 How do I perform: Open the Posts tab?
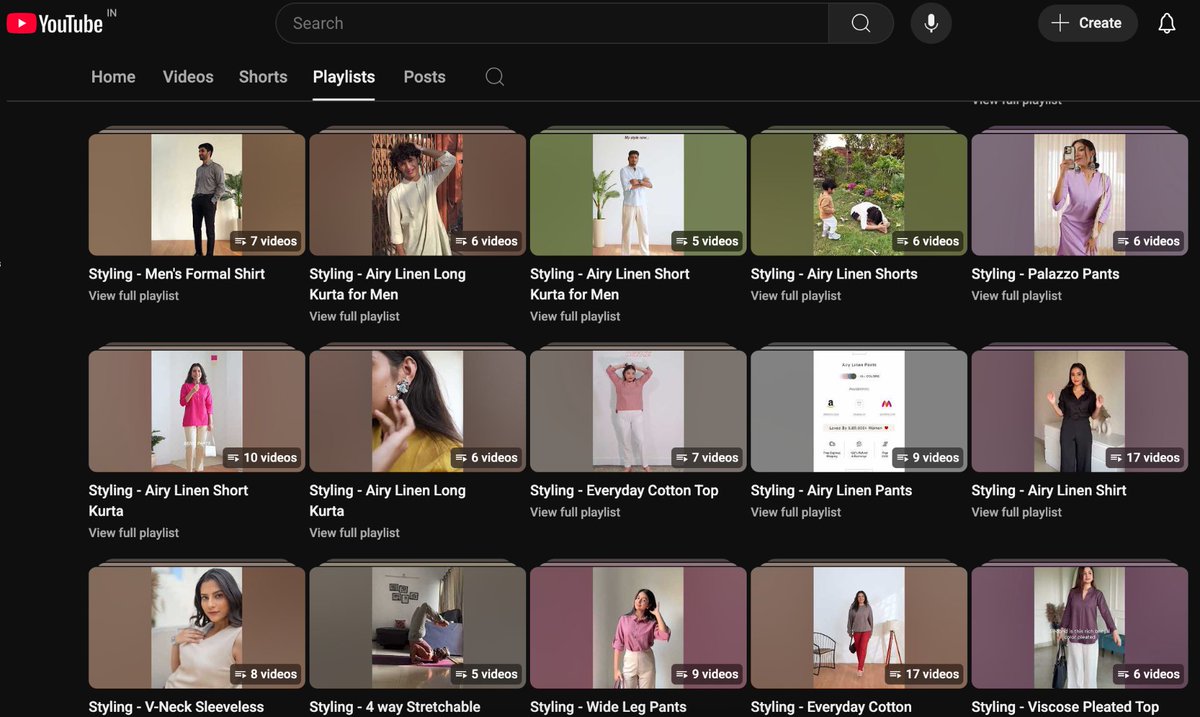pos(424,77)
